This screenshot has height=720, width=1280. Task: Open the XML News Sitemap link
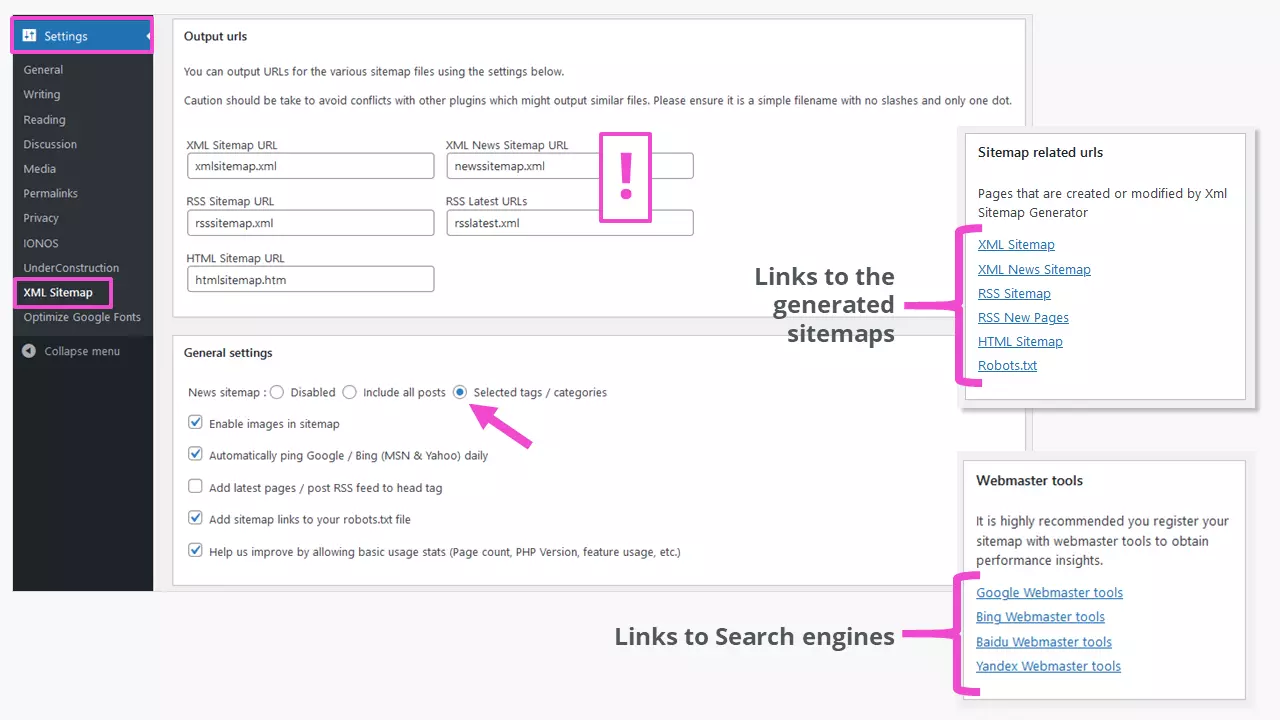click(1034, 269)
